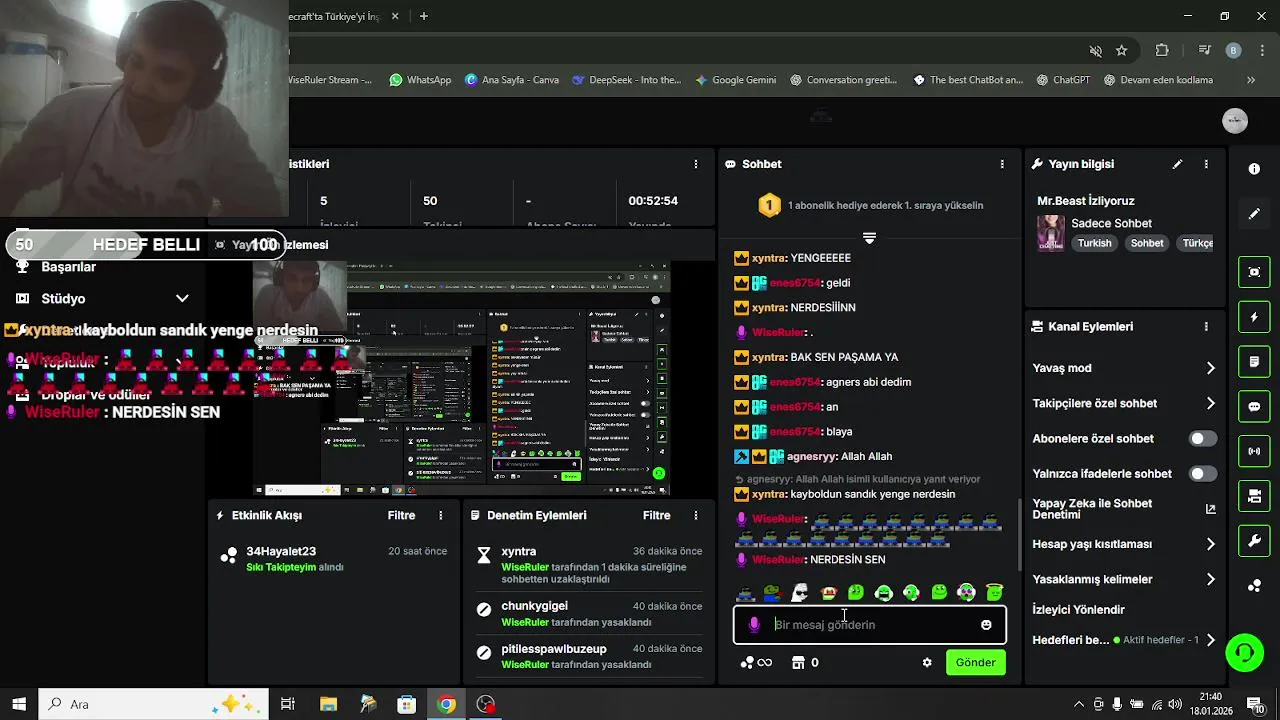Open xyntra username in Denetim Eylemleri list

click(518, 551)
